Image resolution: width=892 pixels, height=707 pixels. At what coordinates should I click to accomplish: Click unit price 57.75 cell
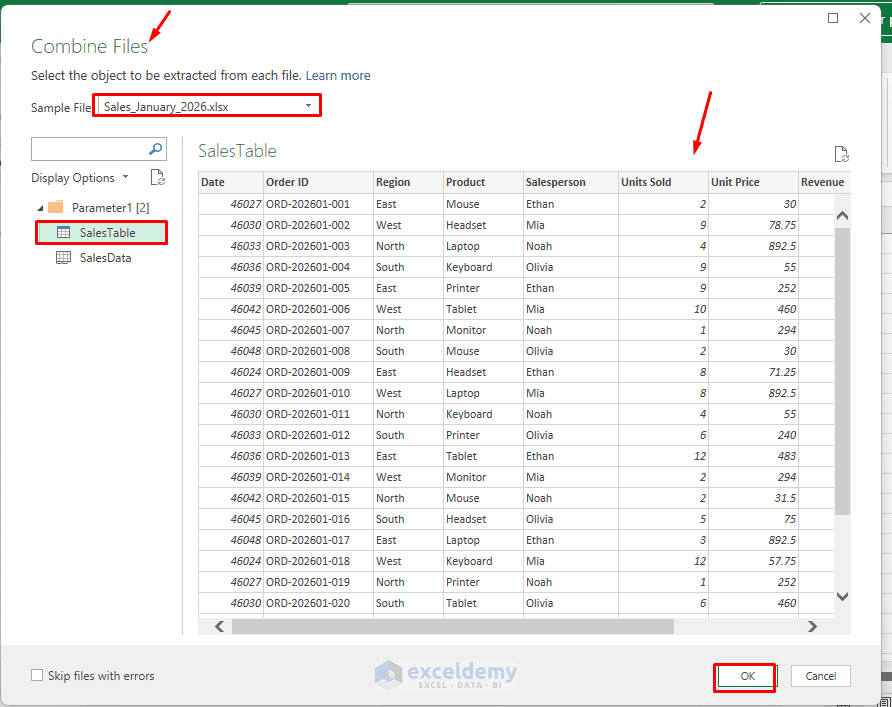pos(753,561)
